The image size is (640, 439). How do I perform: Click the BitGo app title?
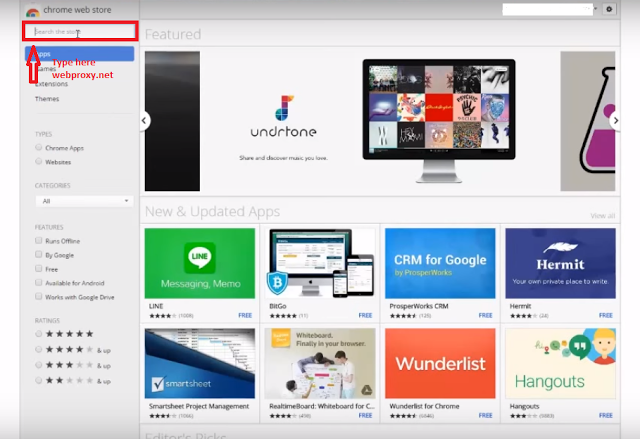click(x=278, y=306)
